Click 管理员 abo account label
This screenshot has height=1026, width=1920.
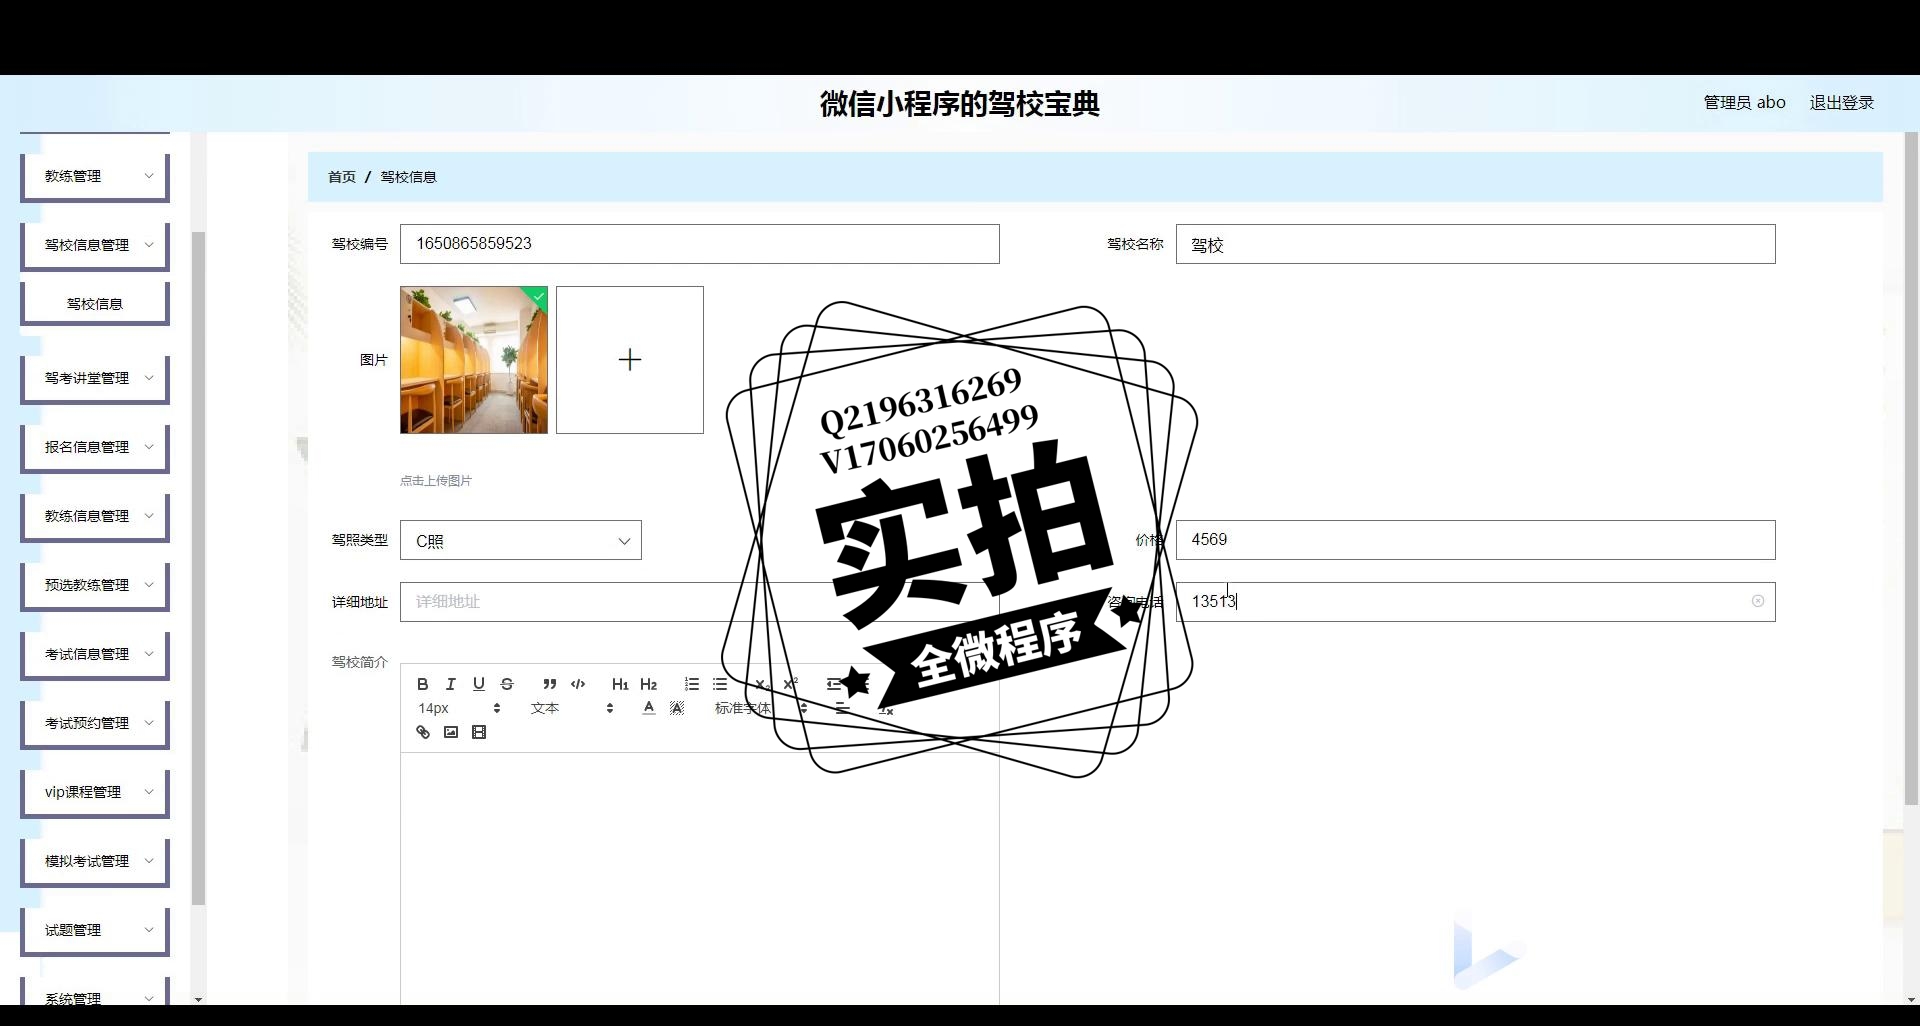tap(1744, 103)
